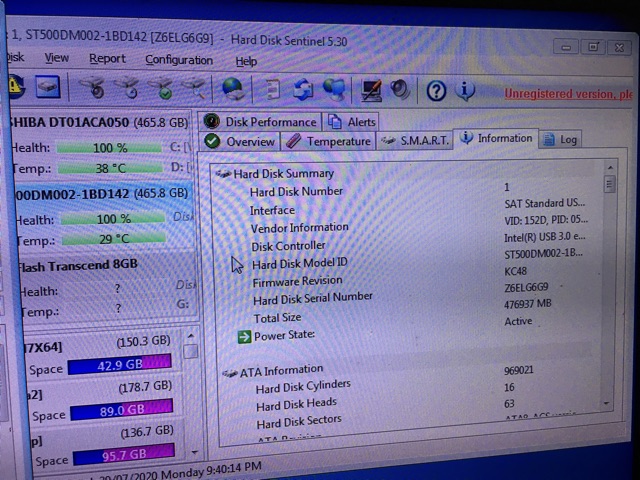Click the Disk Controller row
This screenshot has height=480, width=640.
pyautogui.click(x=288, y=246)
